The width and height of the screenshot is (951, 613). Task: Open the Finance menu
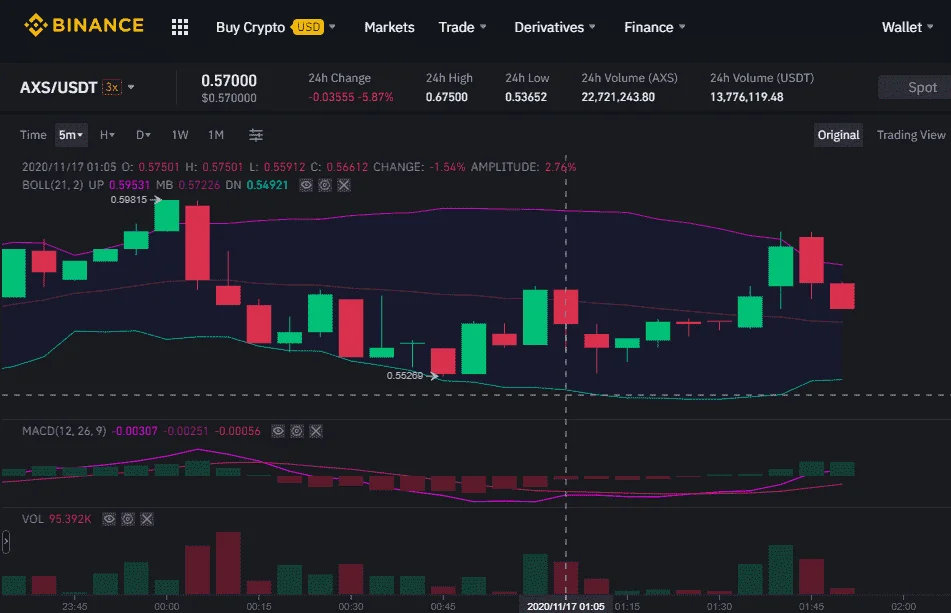point(654,27)
